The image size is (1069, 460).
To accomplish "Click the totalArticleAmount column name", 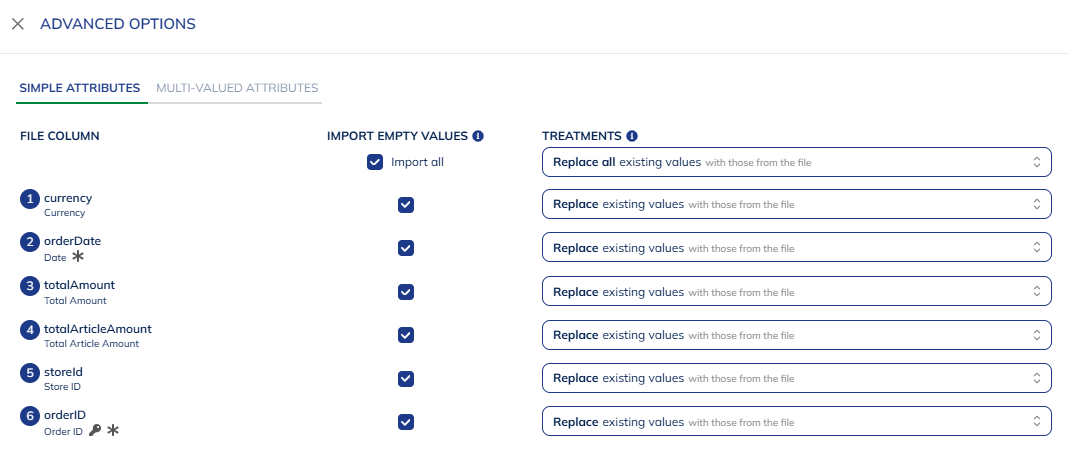I will point(97,328).
